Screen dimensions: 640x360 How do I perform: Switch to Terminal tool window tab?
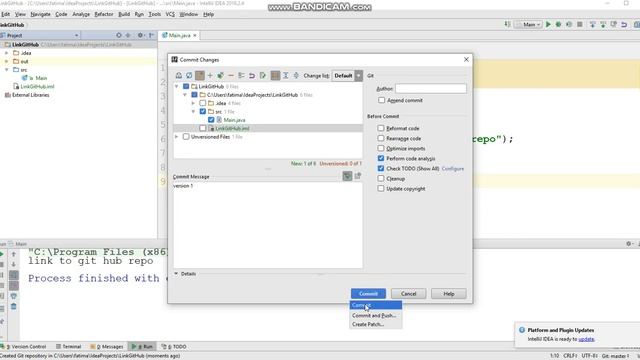[x=69, y=346]
